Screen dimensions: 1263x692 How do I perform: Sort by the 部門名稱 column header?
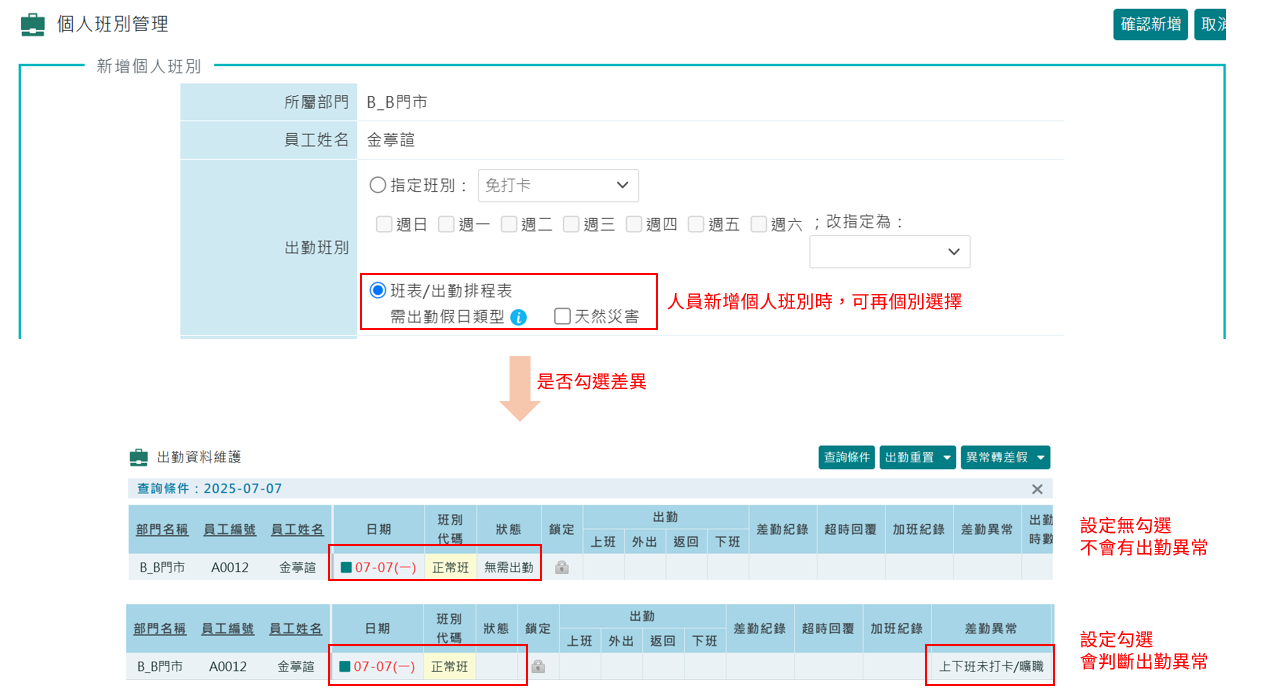click(161, 528)
